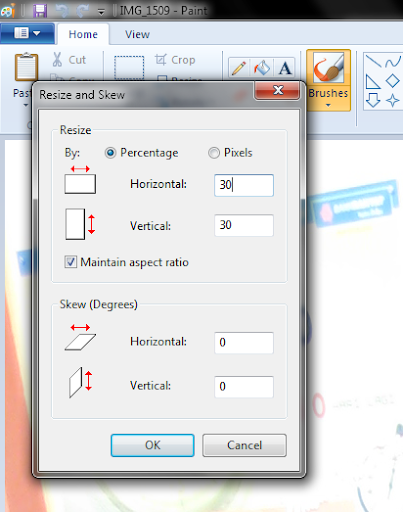Open the blue Paint file menu button
This screenshot has height=512, width=403.
[x=27, y=33]
